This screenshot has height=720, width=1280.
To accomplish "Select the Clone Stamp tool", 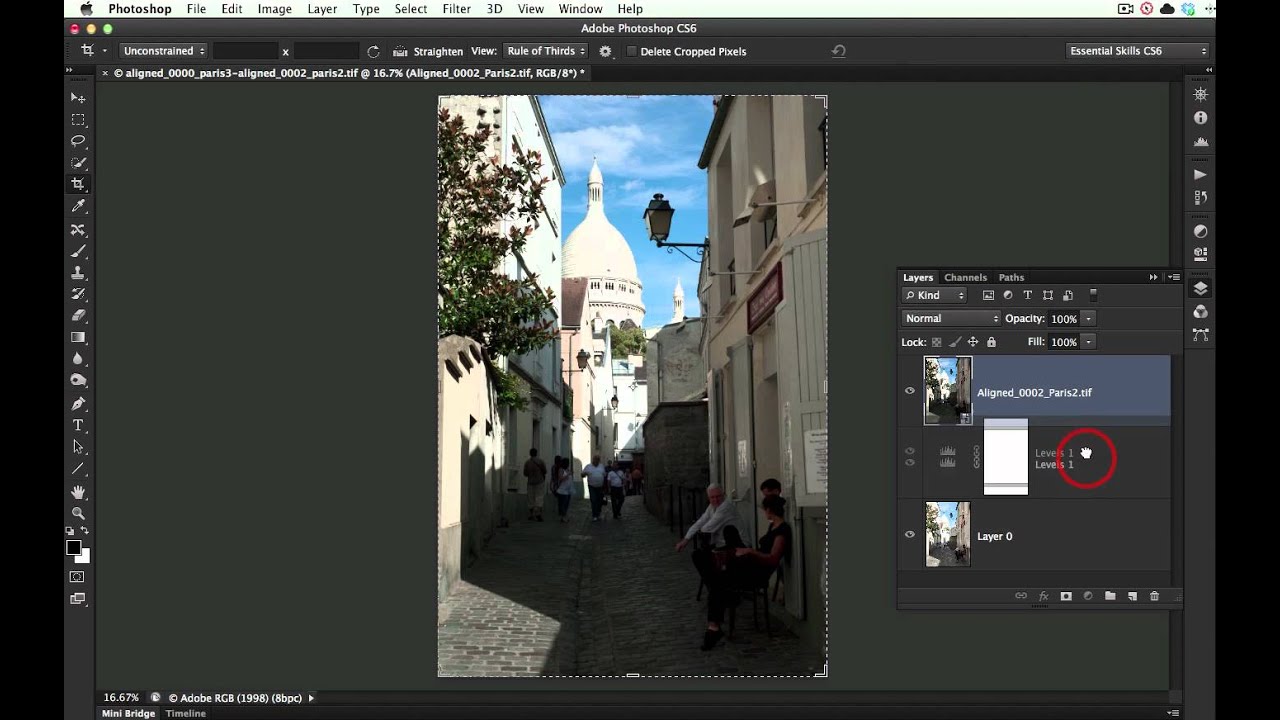I will (78, 272).
